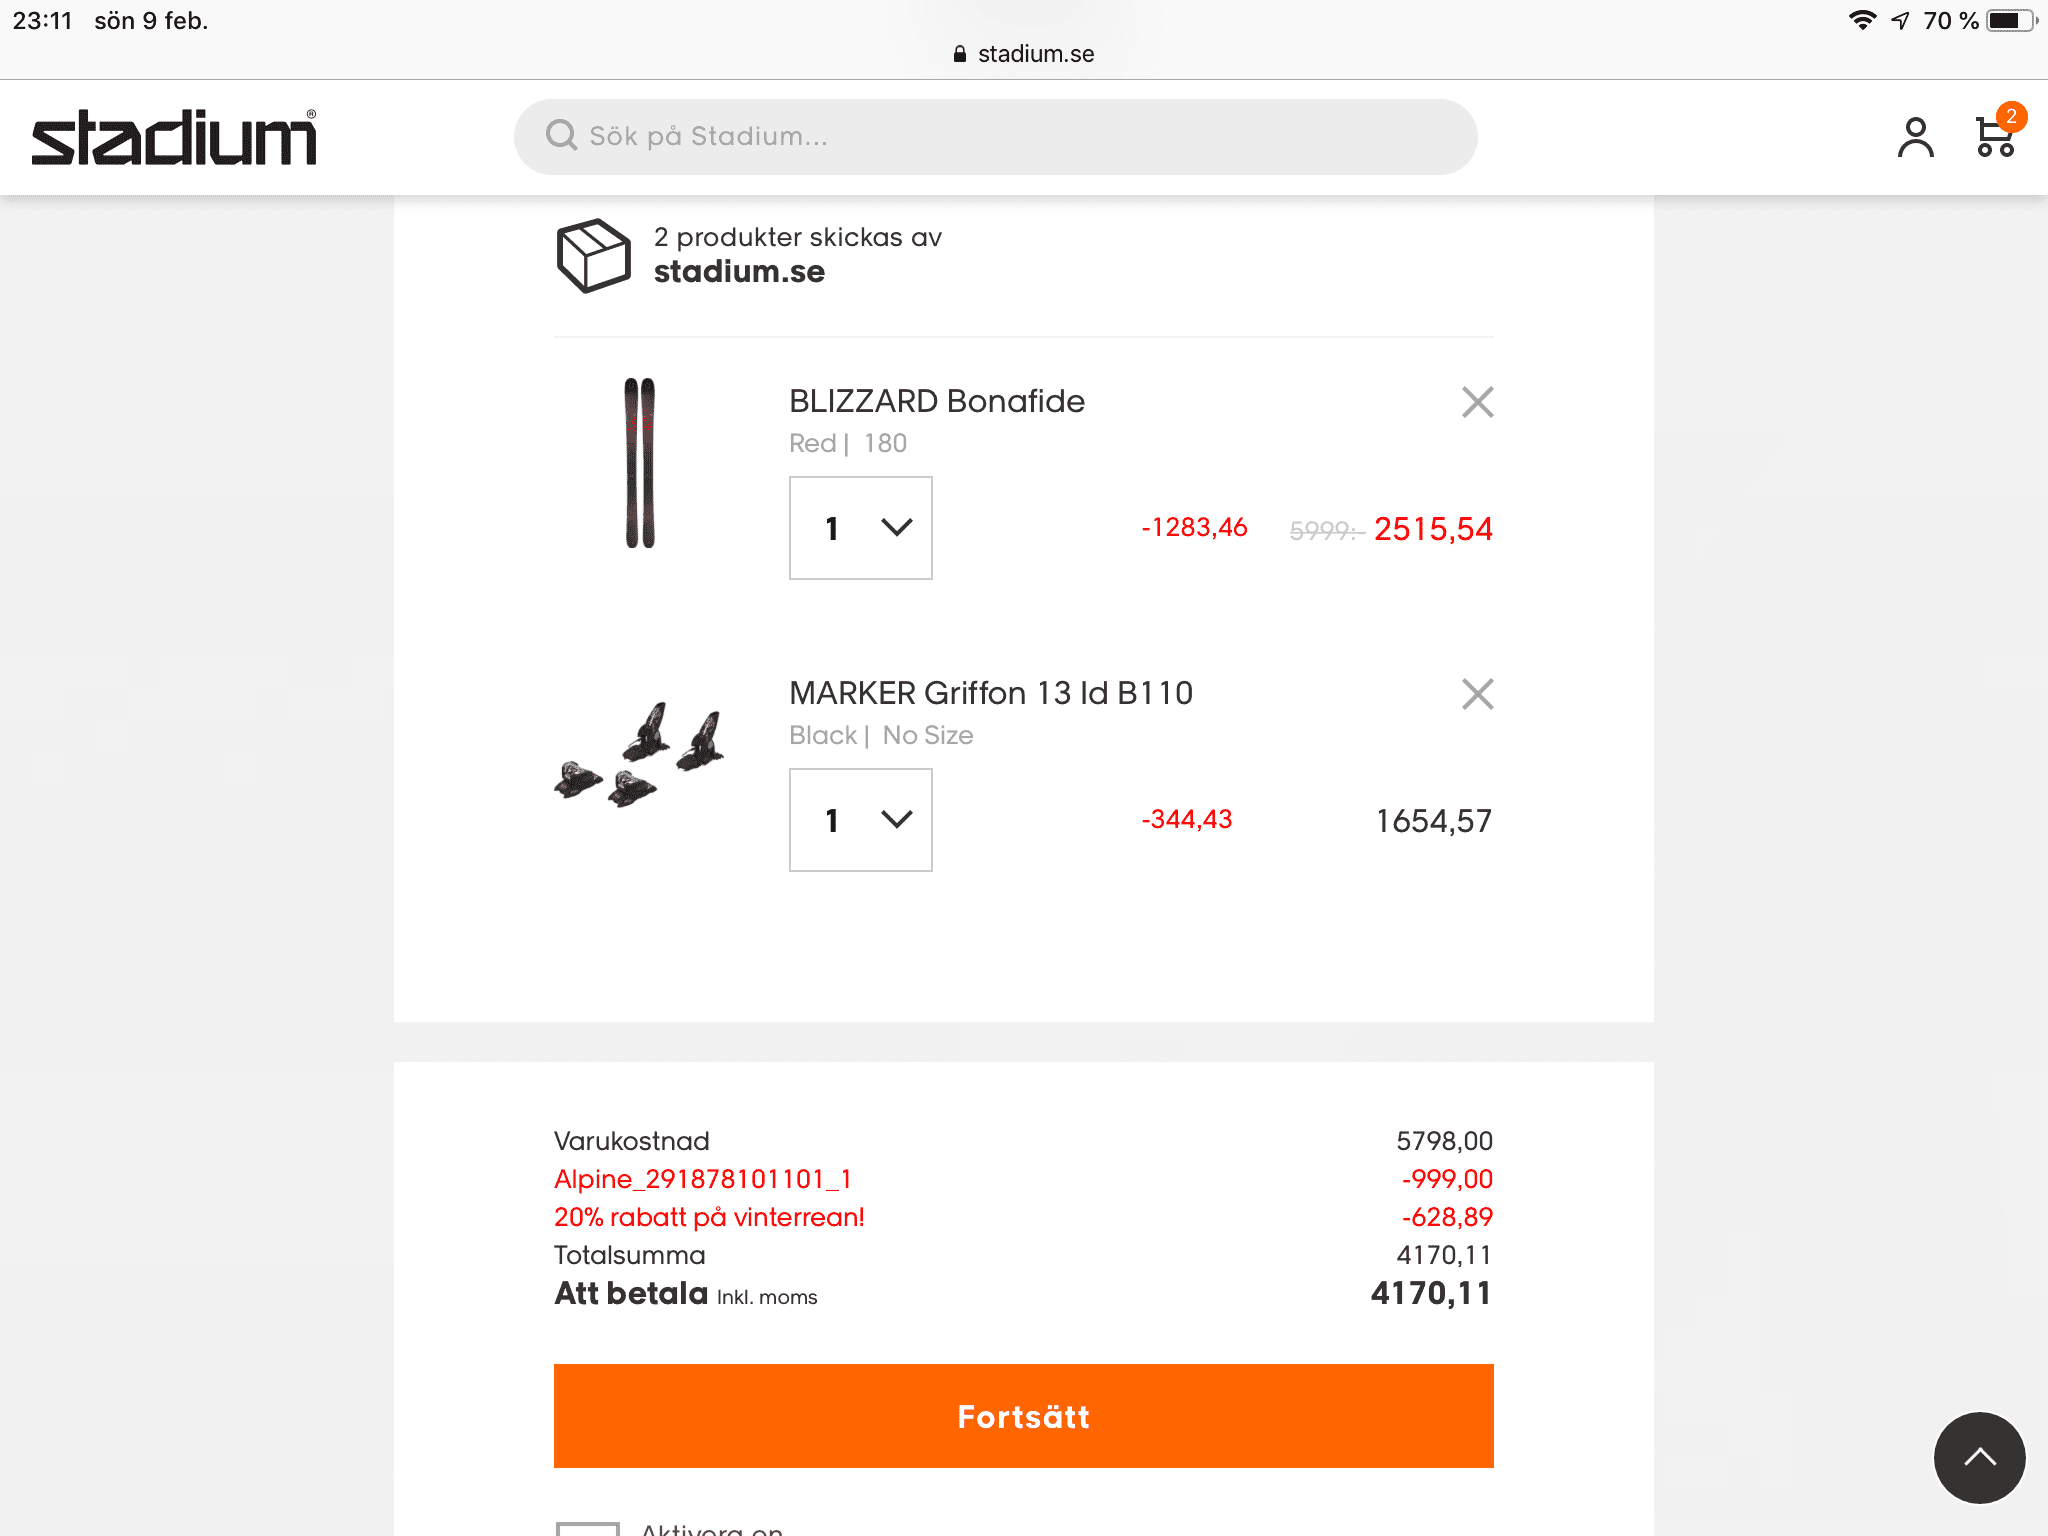Tap the Wi-Fi status icon
2048x1536 pixels.
(x=1861, y=21)
